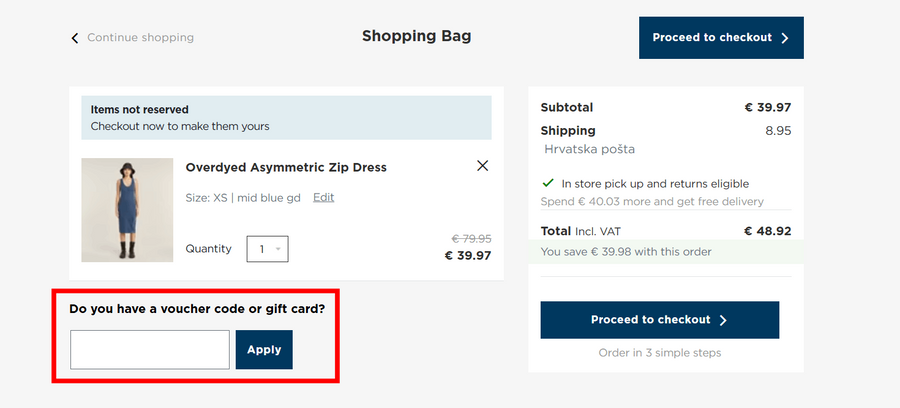Click the Shopping Bag heading

click(416, 36)
